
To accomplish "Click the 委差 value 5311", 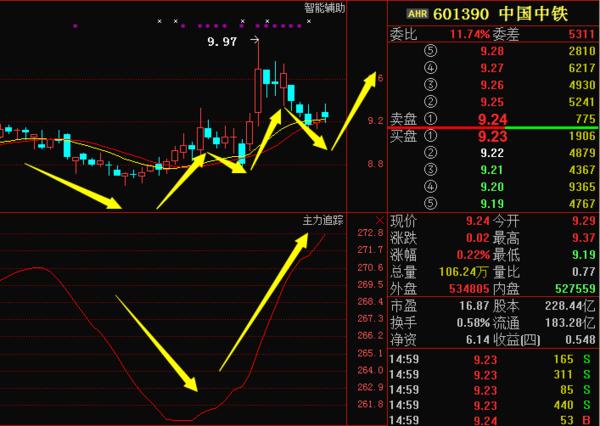I will [x=582, y=34].
